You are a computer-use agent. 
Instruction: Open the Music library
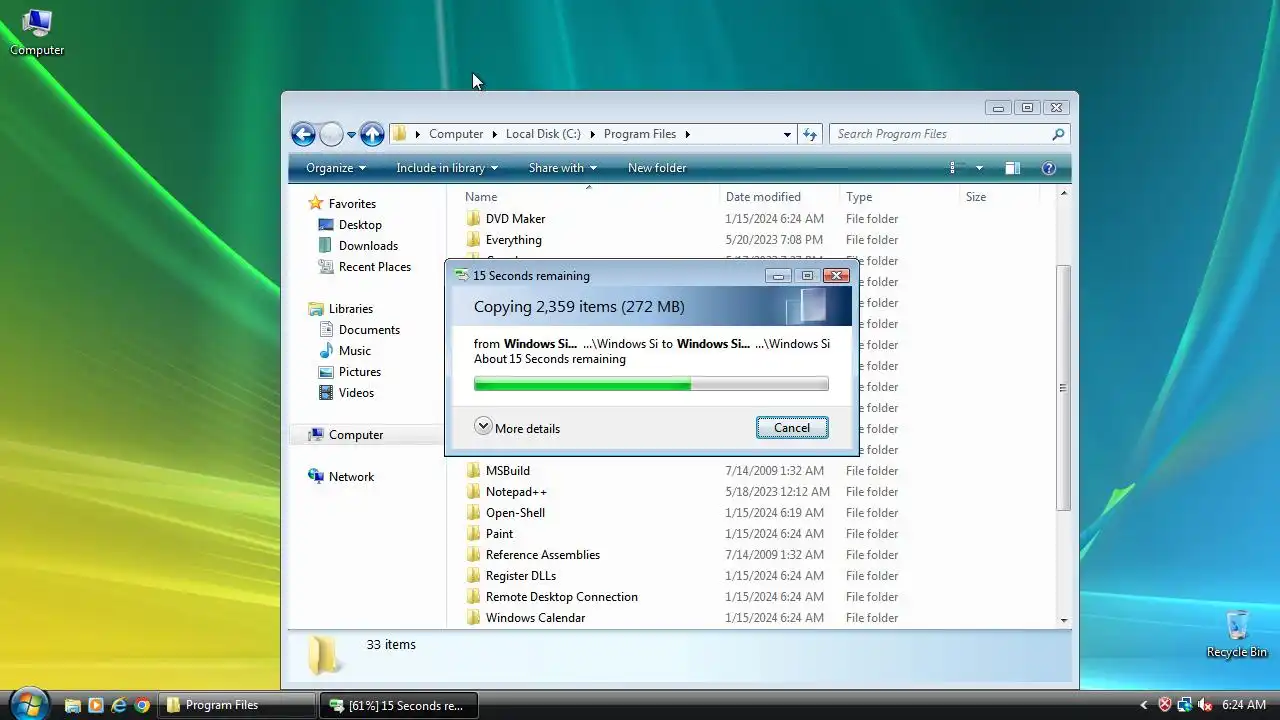(x=355, y=351)
